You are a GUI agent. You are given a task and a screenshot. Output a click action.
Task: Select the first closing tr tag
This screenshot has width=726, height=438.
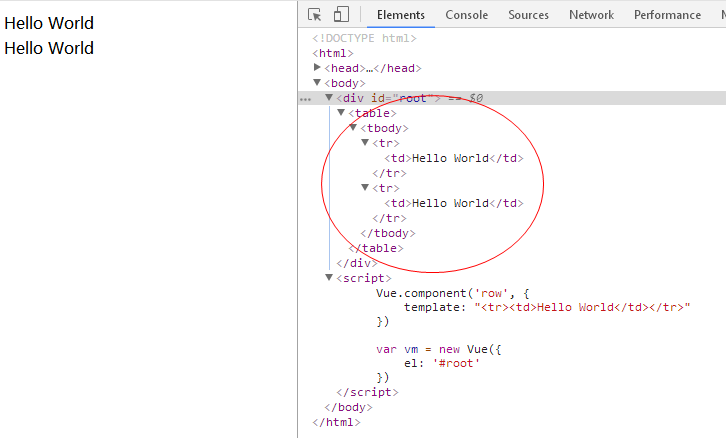click(389, 173)
